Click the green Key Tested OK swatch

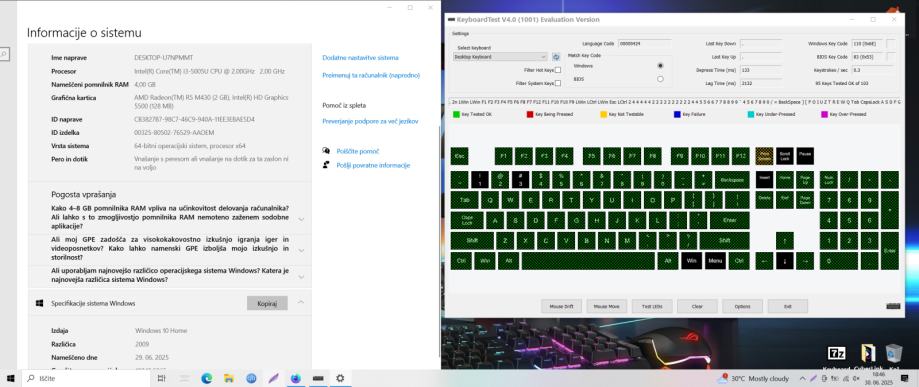point(456,114)
